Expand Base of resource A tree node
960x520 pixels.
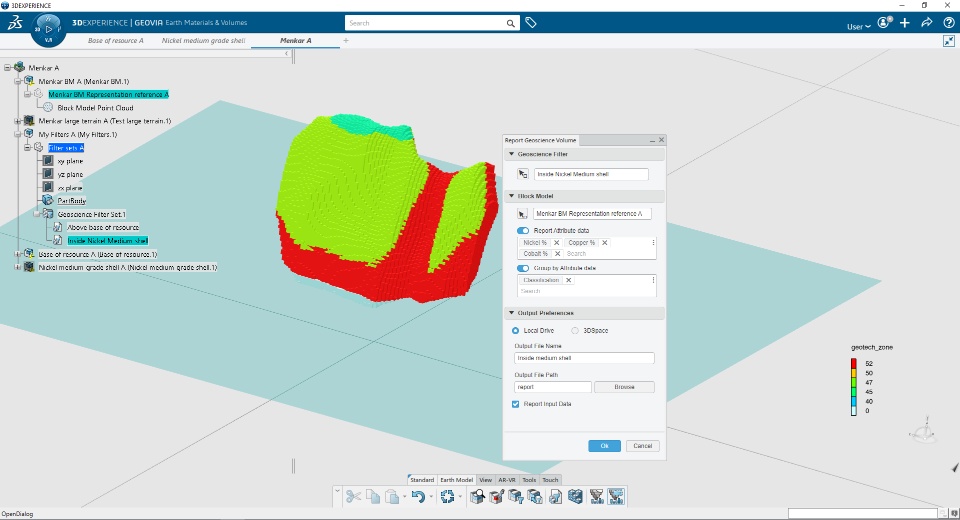(x=18, y=254)
